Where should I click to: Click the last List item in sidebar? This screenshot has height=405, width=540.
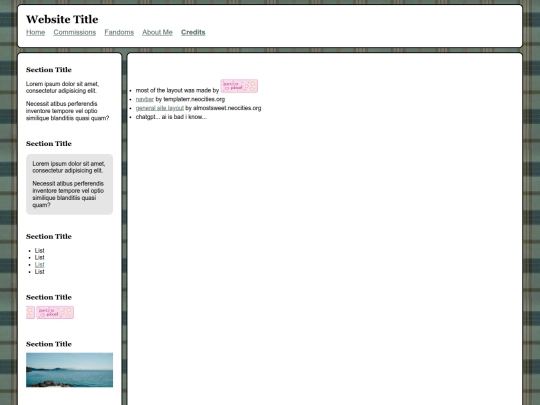[x=39, y=272]
